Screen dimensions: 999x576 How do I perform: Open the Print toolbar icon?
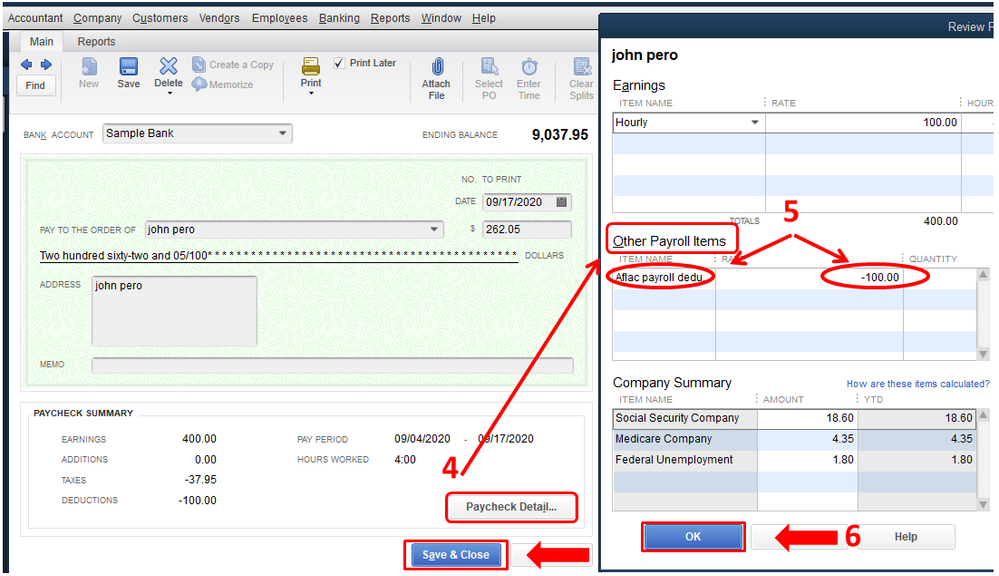point(311,66)
